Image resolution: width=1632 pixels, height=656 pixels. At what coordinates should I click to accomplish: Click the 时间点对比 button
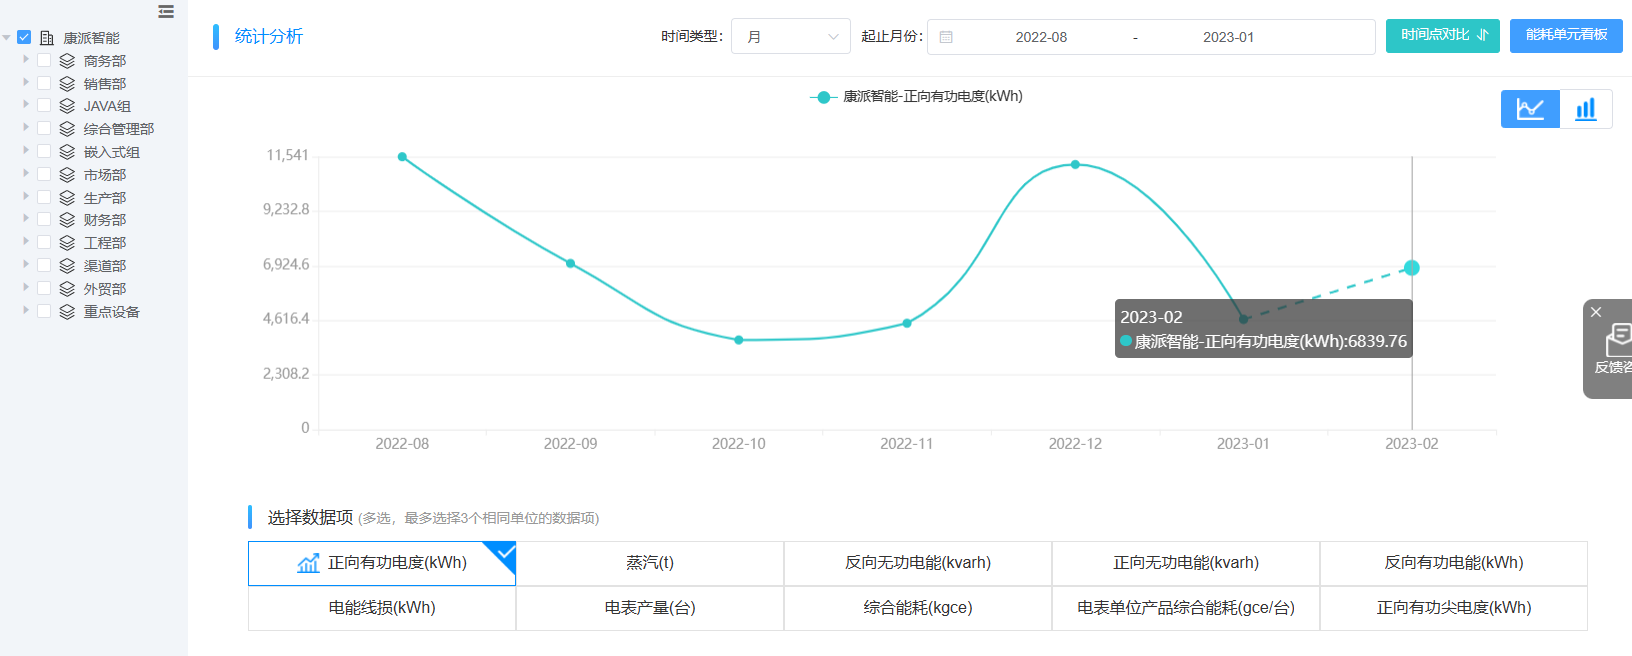pyautogui.click(x=1442, y=35)
